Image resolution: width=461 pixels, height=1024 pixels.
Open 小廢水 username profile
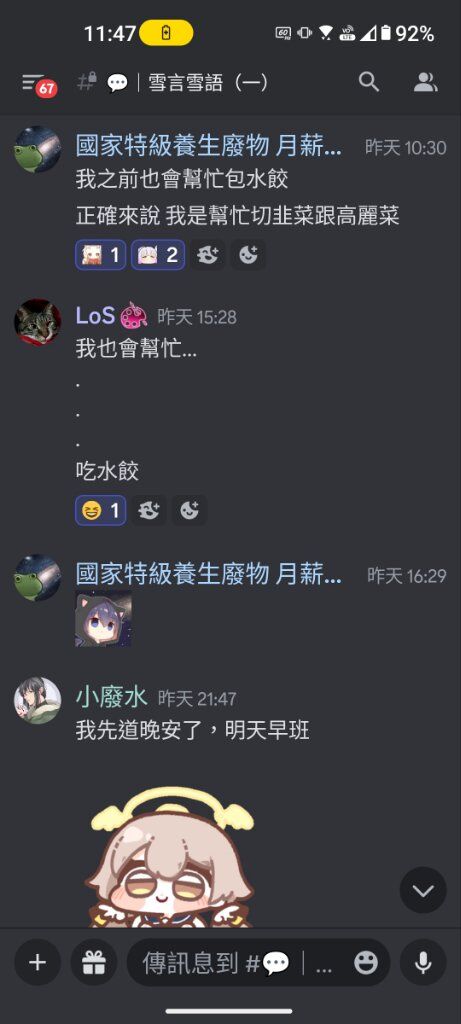[112, 698]
